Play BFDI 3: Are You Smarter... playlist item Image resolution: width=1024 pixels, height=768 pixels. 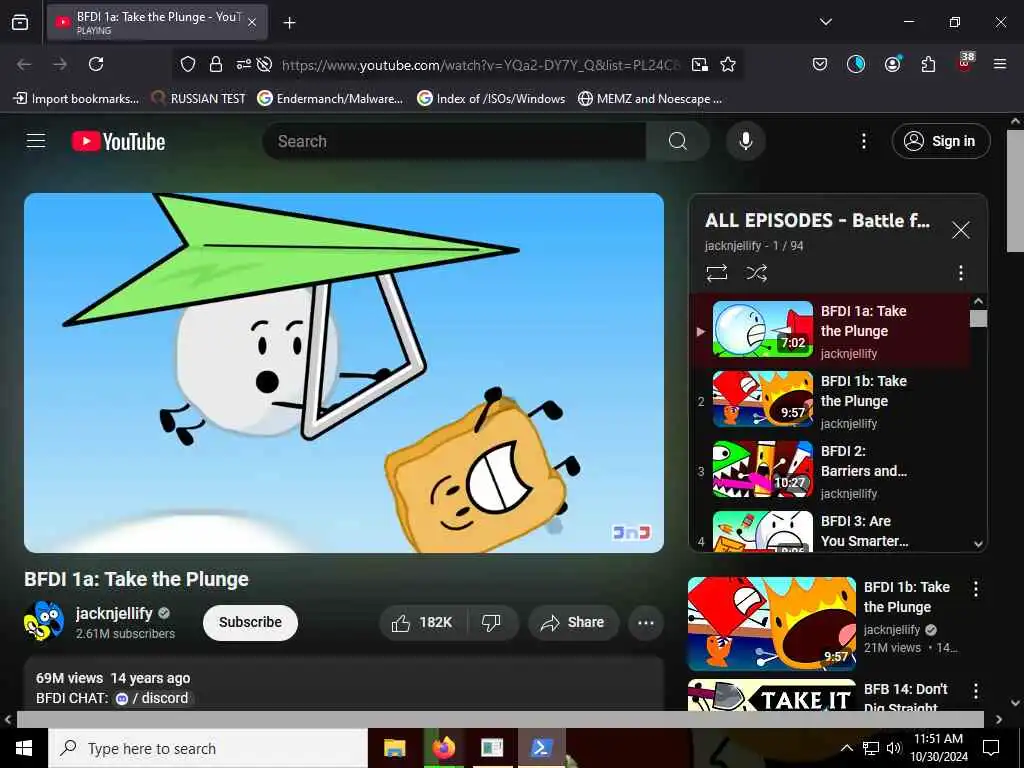pyautogui.click(x=831, y=530)
